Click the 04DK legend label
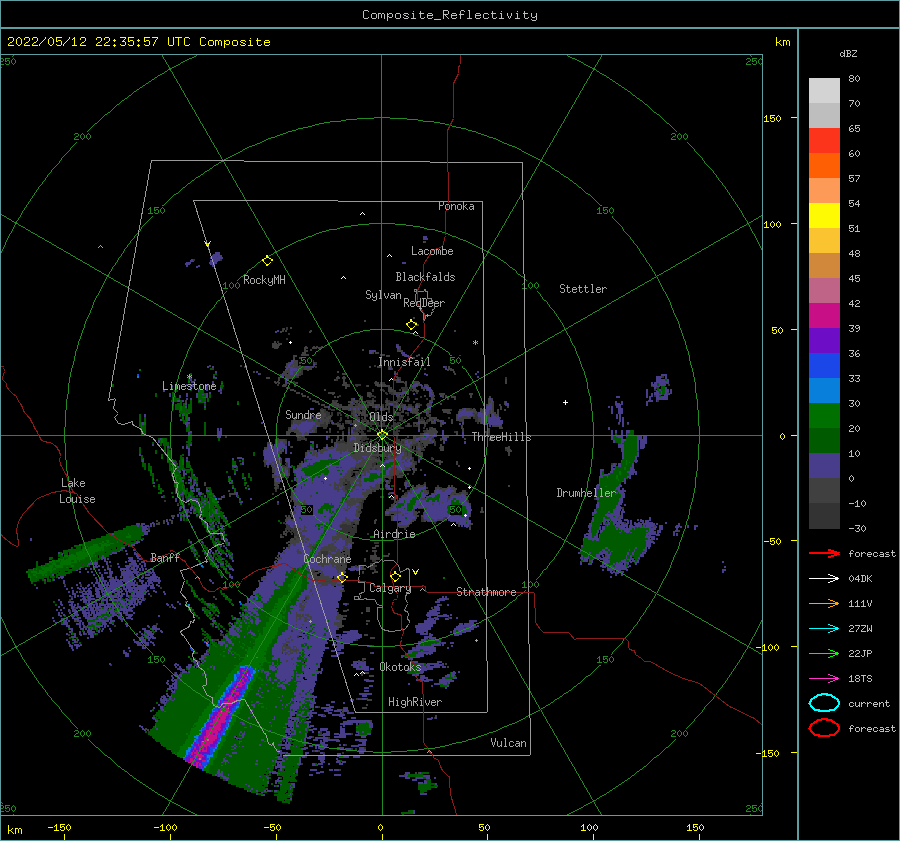 [860, 578]
